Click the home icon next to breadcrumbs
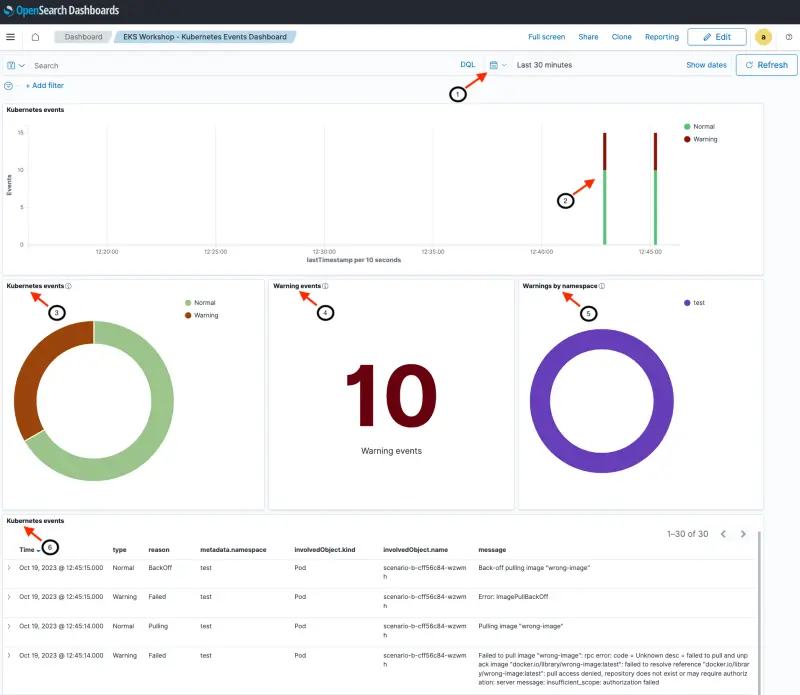The height and width of the screenshot is (695, 800). pyautogui.click(x=34, y=37)
